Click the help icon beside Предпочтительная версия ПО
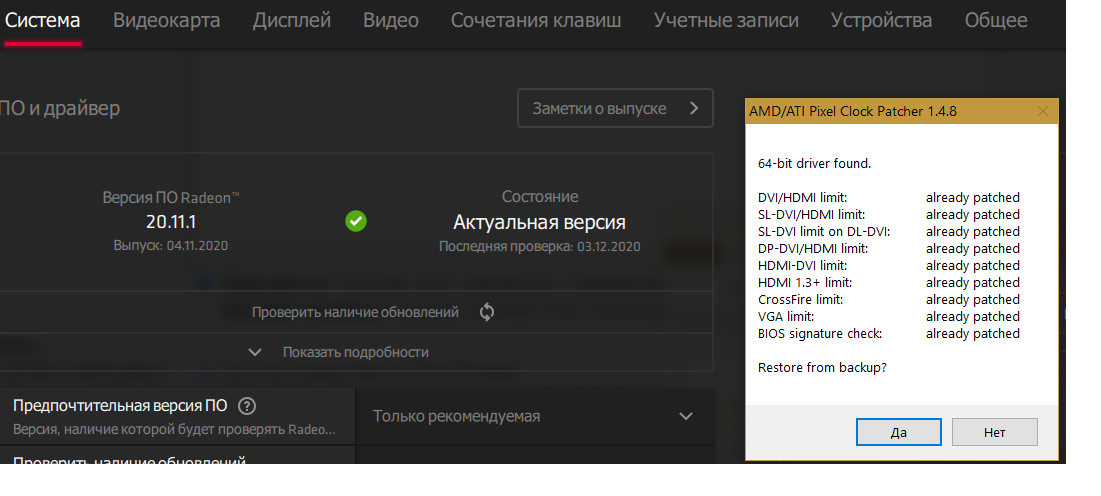 point(248,406)
